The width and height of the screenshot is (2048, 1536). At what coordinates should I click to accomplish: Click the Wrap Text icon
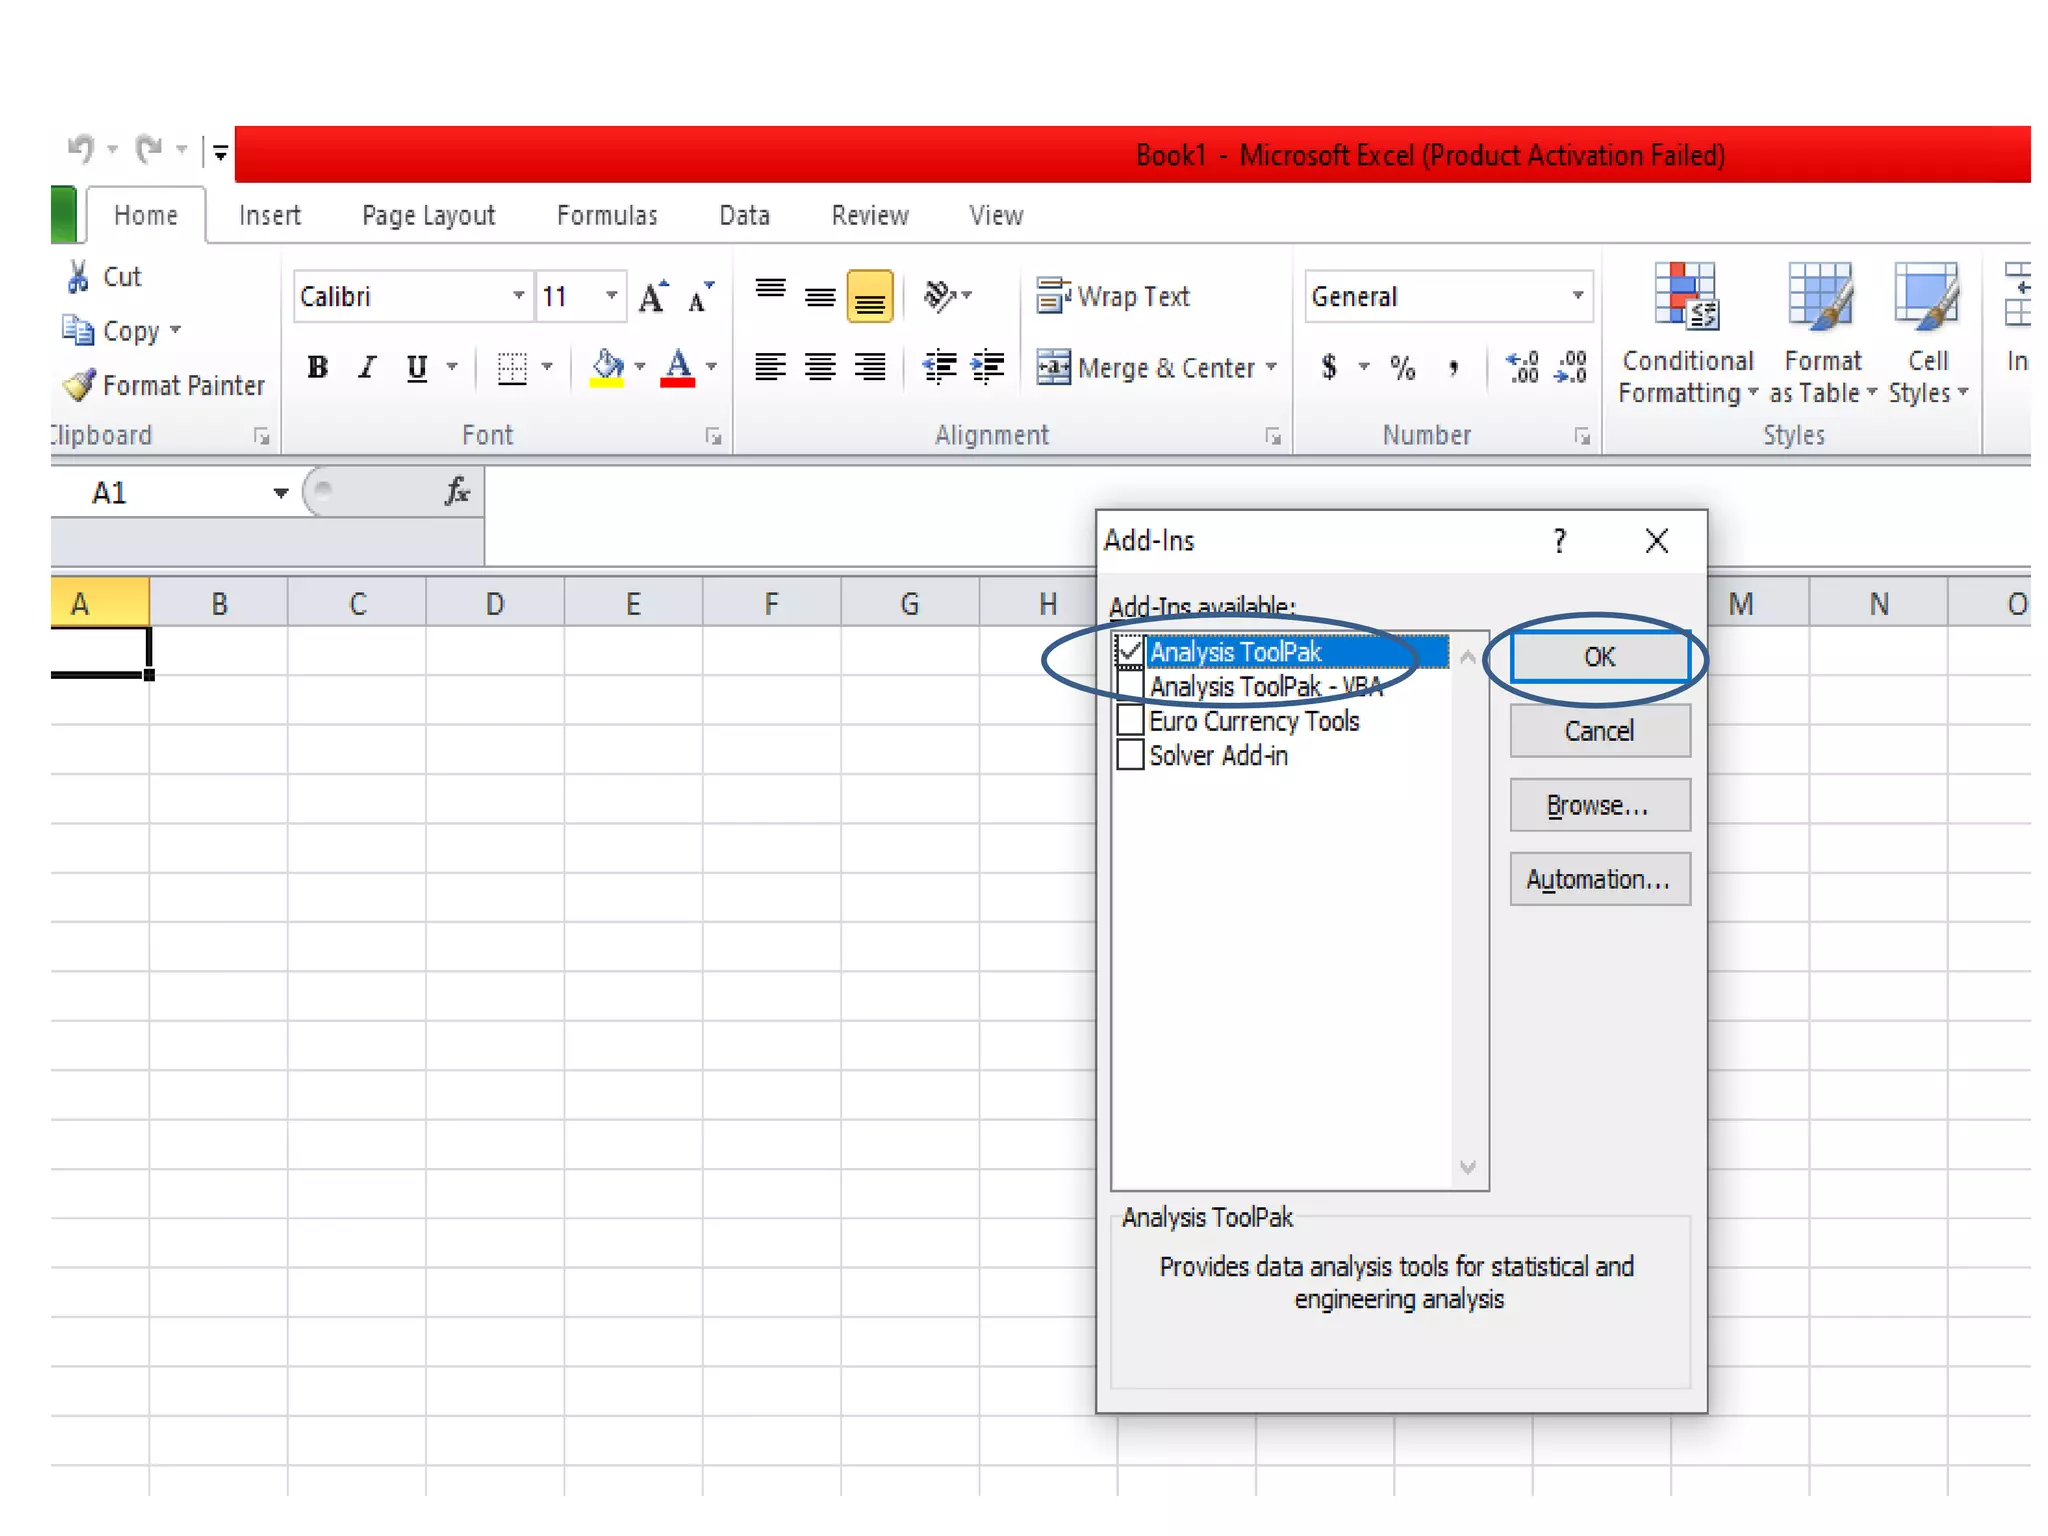click(x=1053, y=296)
